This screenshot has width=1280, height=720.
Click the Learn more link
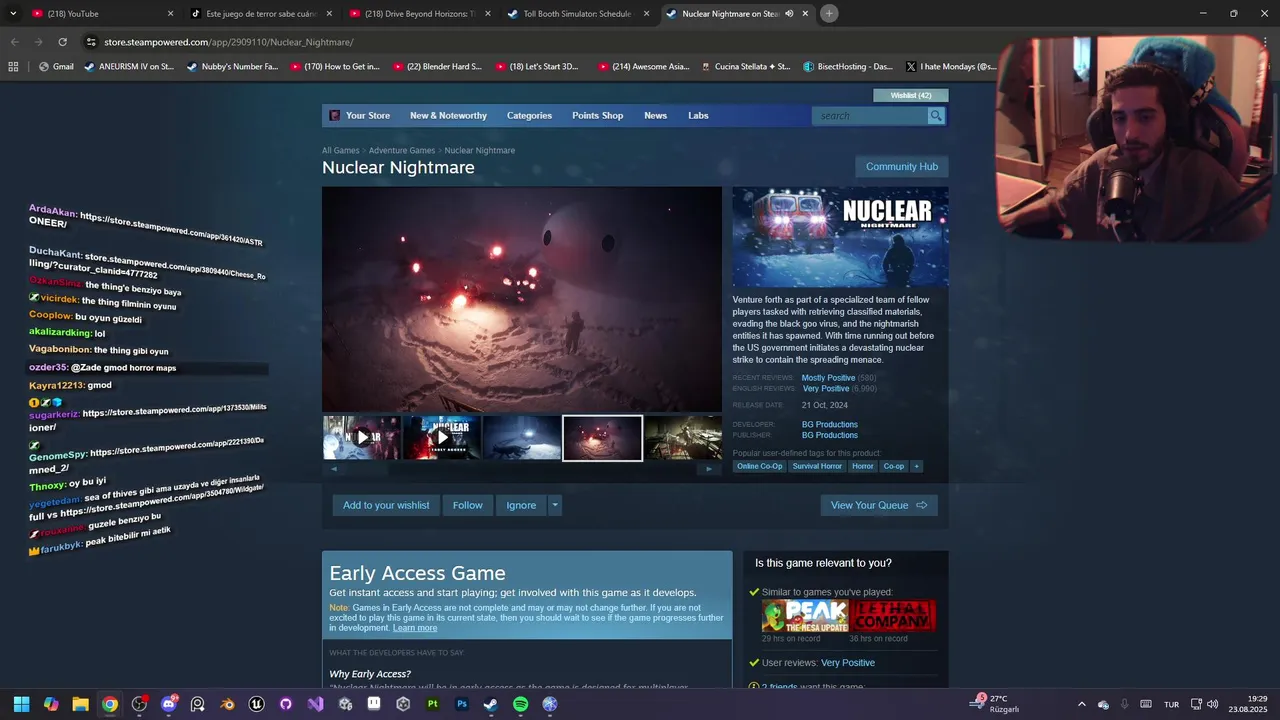(x=415, y=628)
